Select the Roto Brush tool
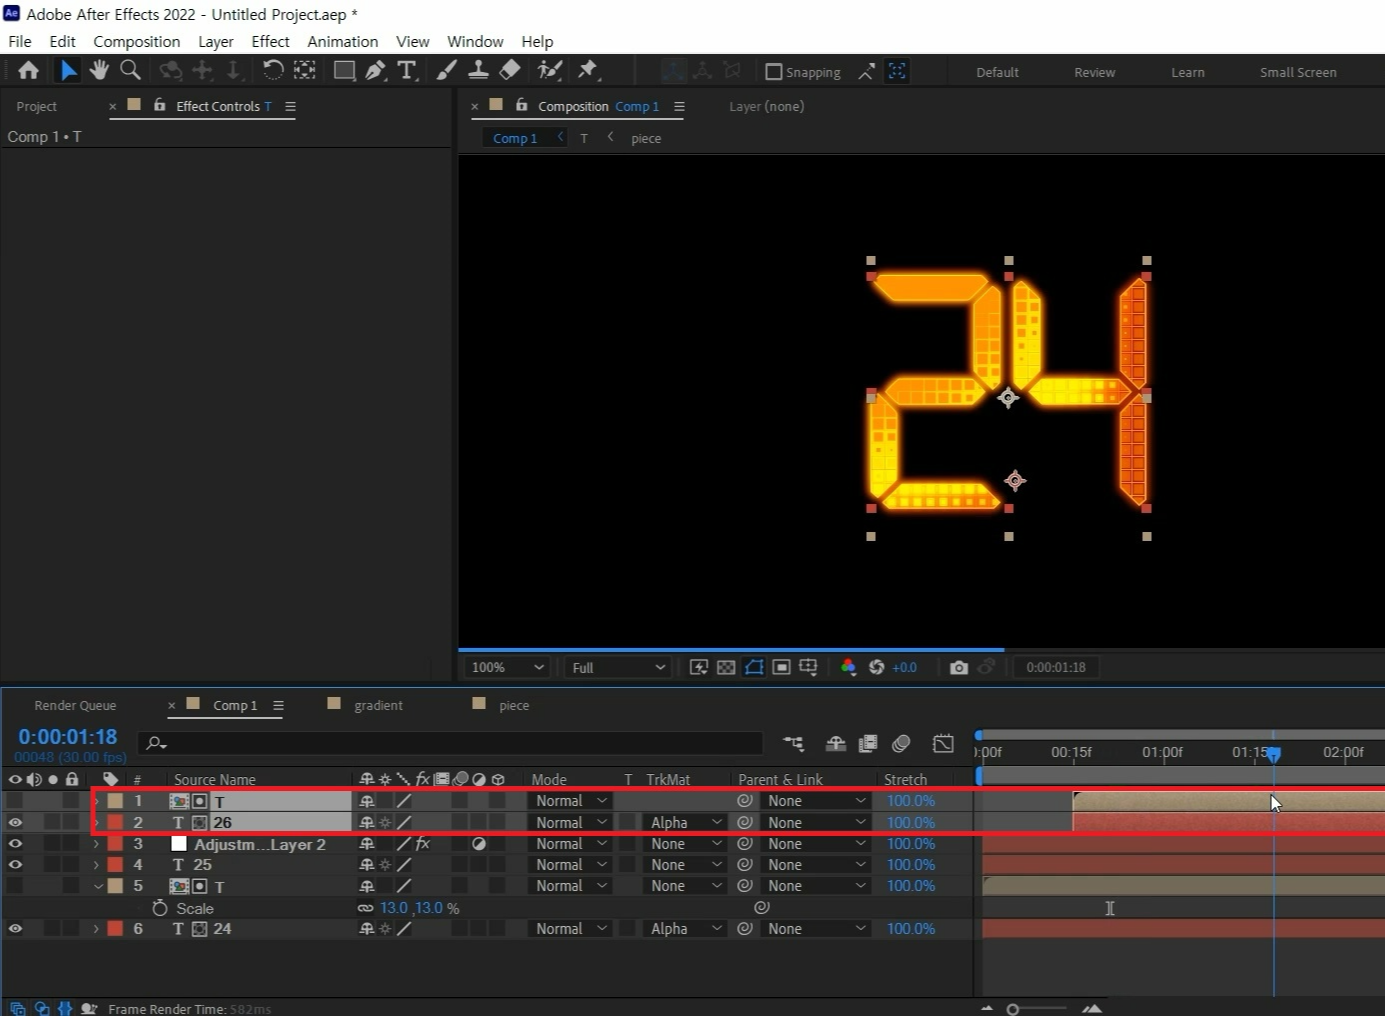The image size is (1385, 1016). (x=549, y=70)
